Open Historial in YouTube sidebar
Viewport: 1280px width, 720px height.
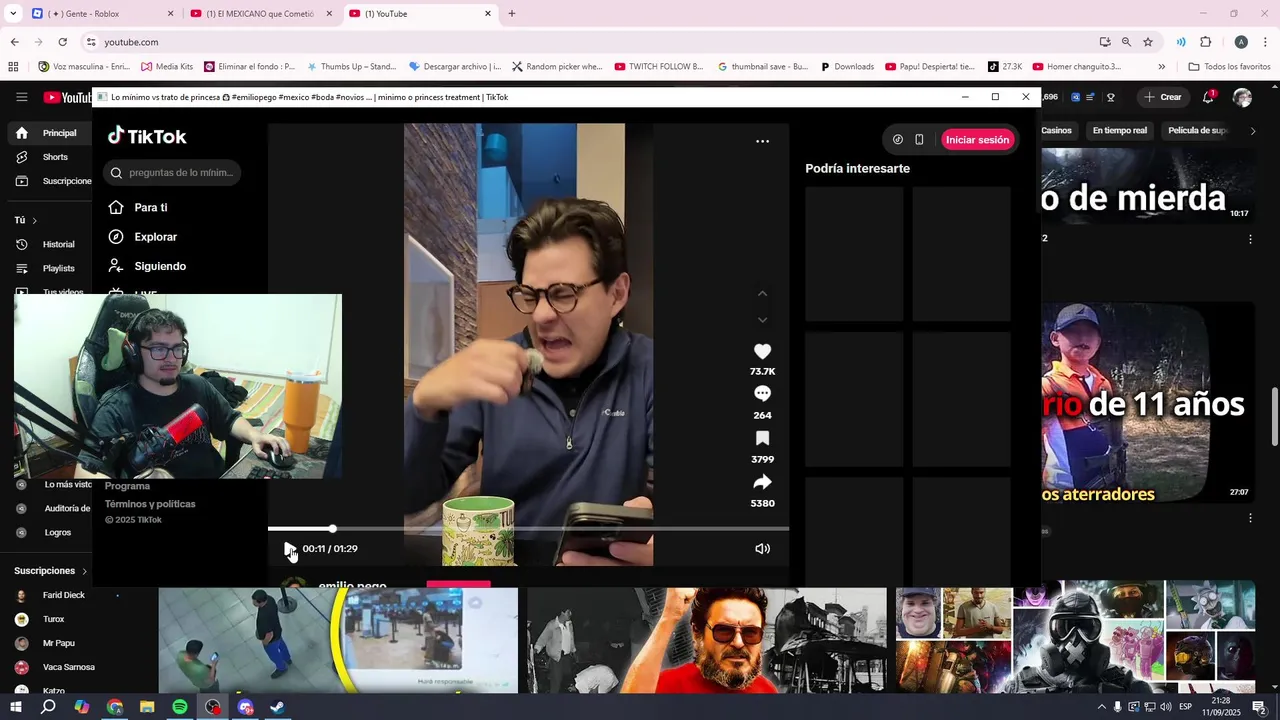(48, 244)
